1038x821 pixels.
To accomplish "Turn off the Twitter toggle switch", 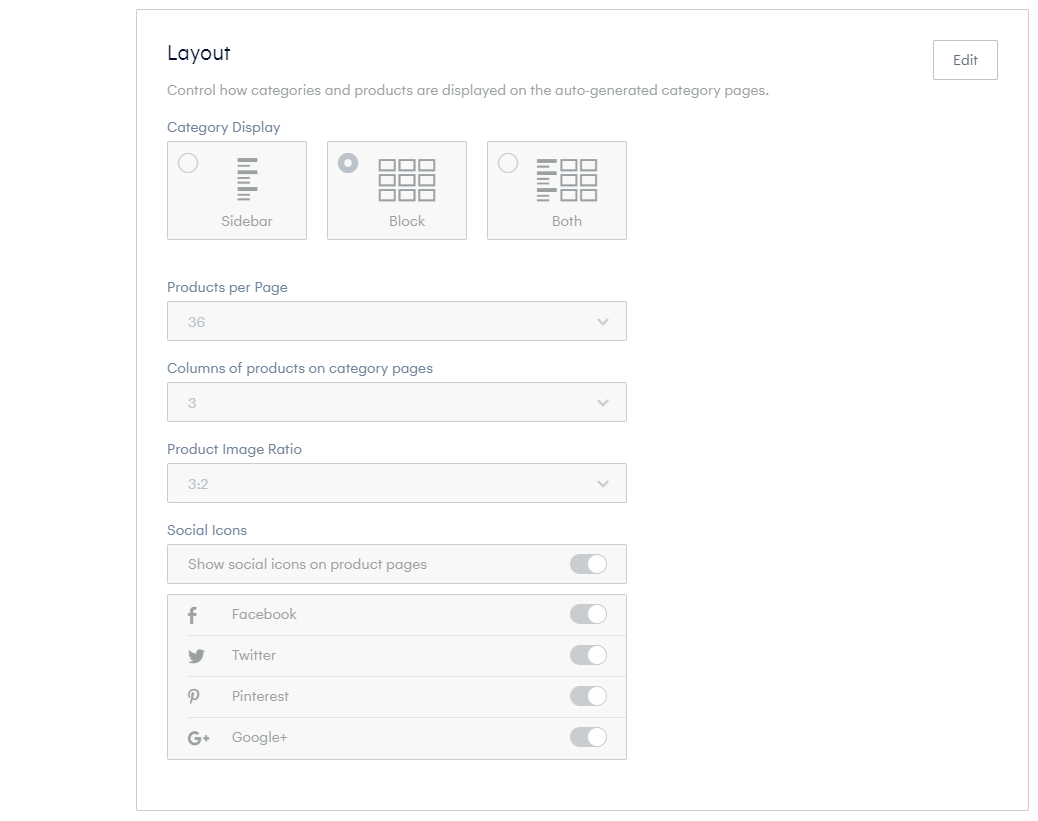I will point(588,655).
